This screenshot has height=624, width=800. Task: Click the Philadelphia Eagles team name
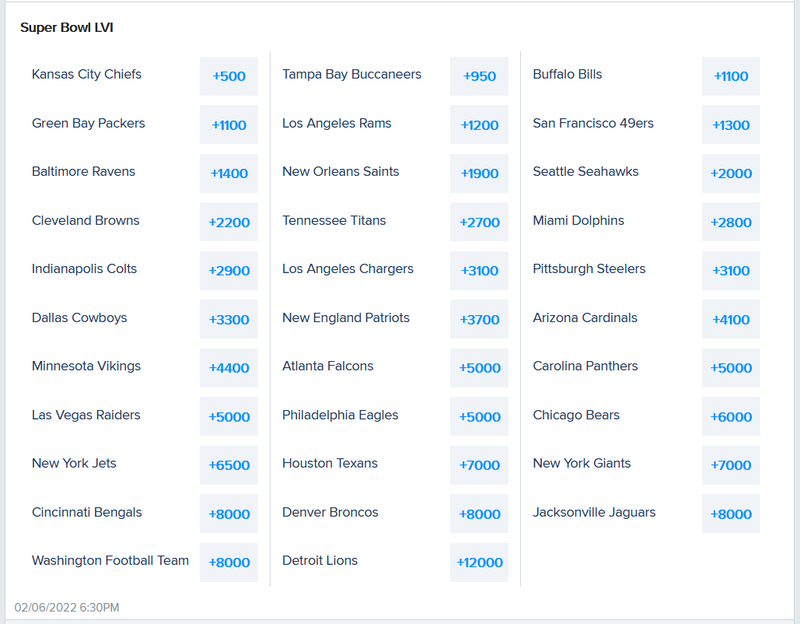click(340, 415)
